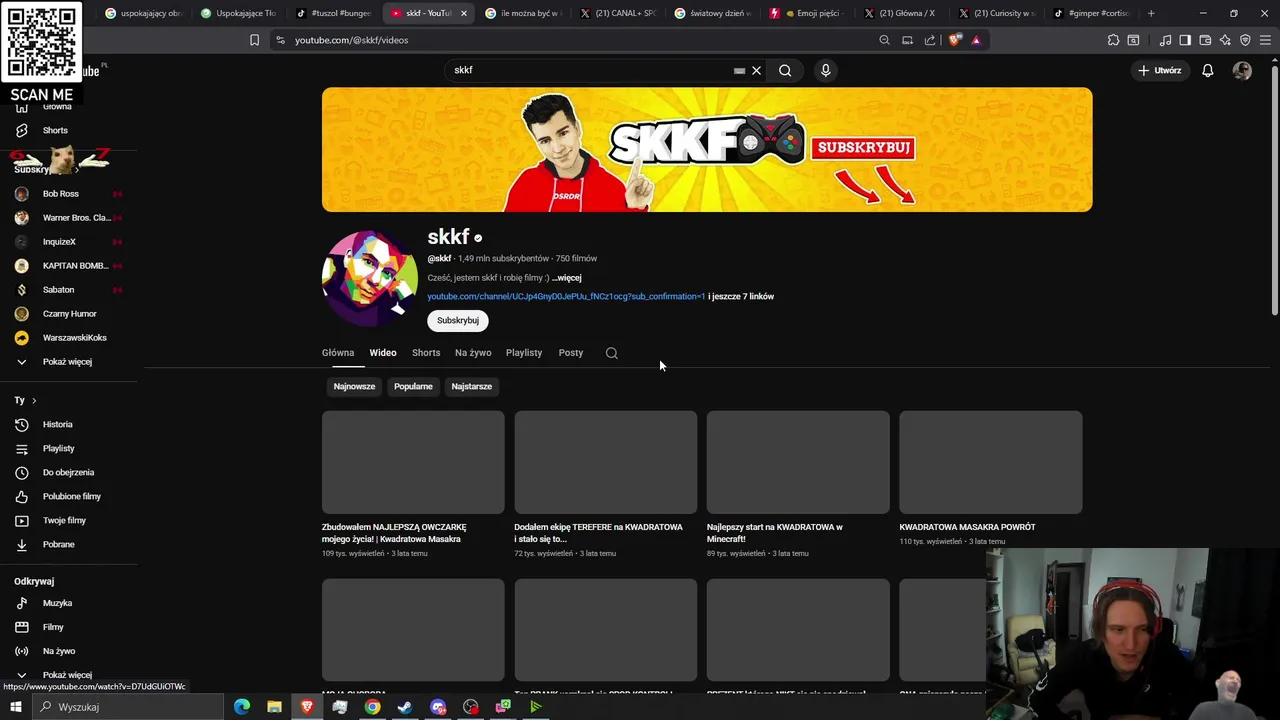Open the browser extensions puzzle icon
This screenshot has width=1280, height=720.
pyautogui.click(x=1113, y=40)
